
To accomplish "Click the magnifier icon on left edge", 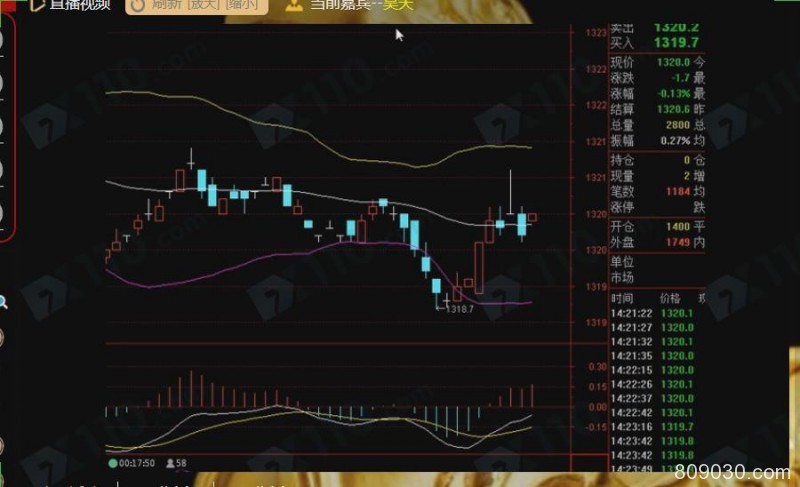I will (x=3, y=302).
